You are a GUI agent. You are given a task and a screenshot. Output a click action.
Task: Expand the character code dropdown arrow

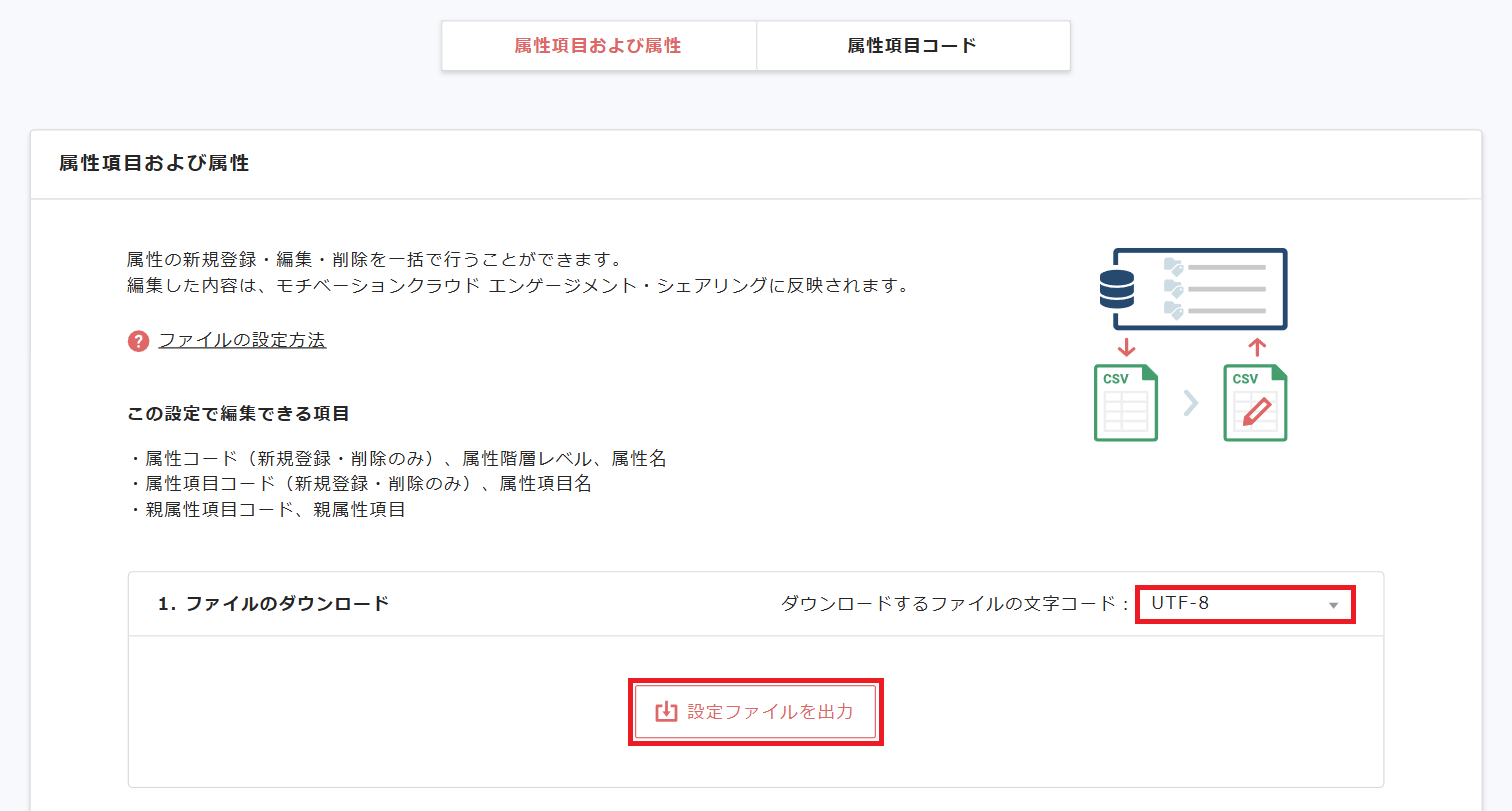click(x=1333, y=604)
